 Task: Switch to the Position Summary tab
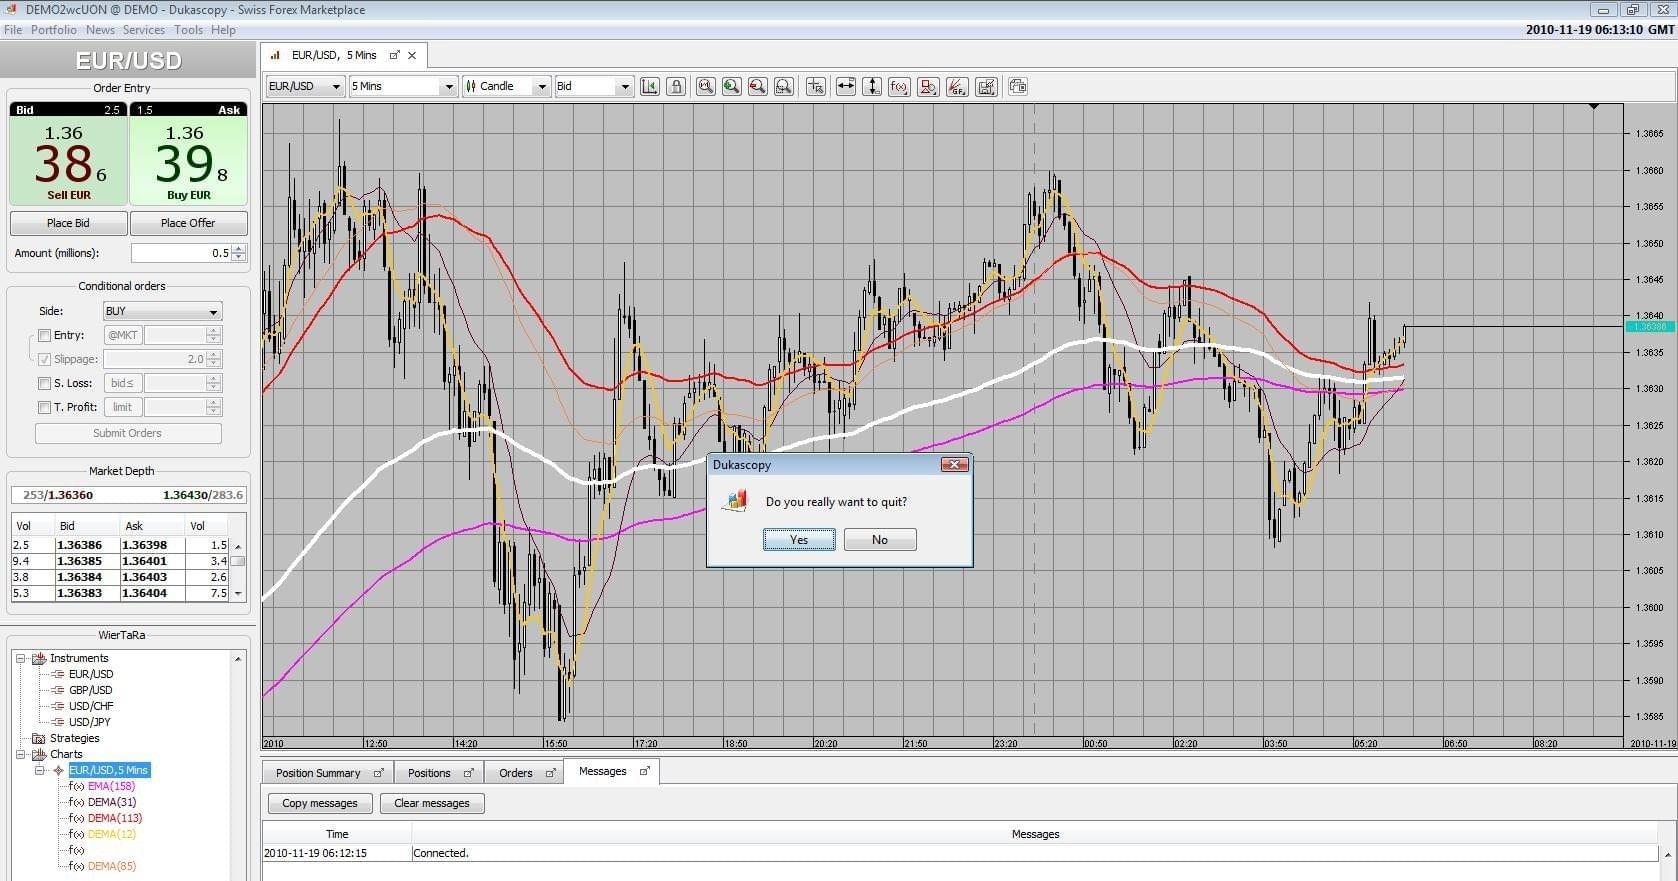328,773
